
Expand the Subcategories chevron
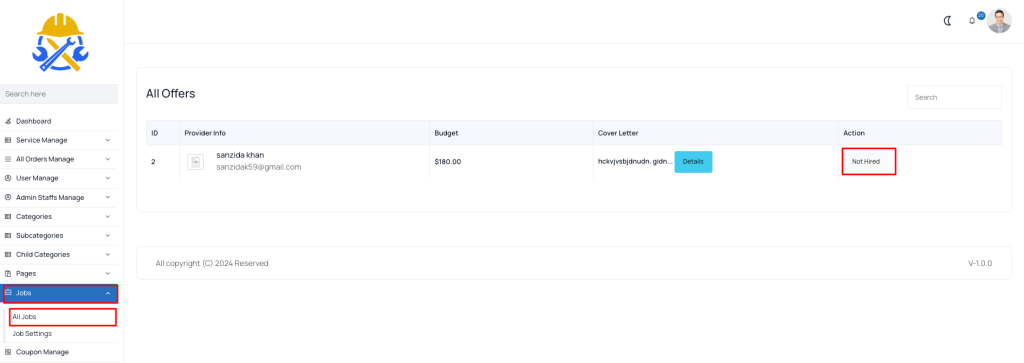click(108, 236)
